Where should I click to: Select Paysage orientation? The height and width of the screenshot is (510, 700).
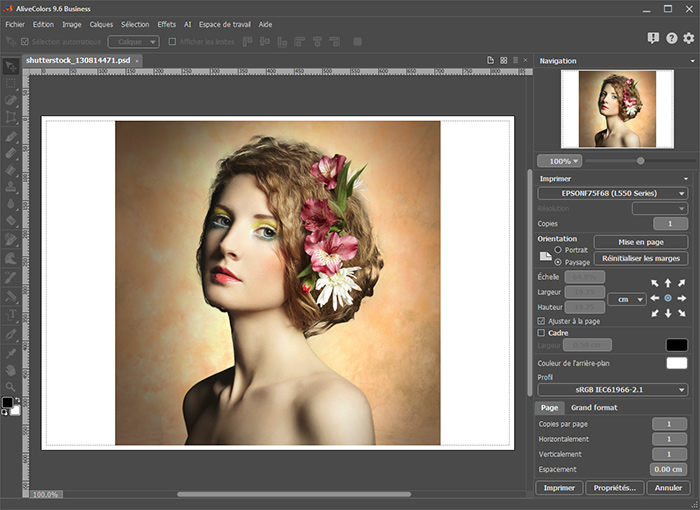(558, 262)
